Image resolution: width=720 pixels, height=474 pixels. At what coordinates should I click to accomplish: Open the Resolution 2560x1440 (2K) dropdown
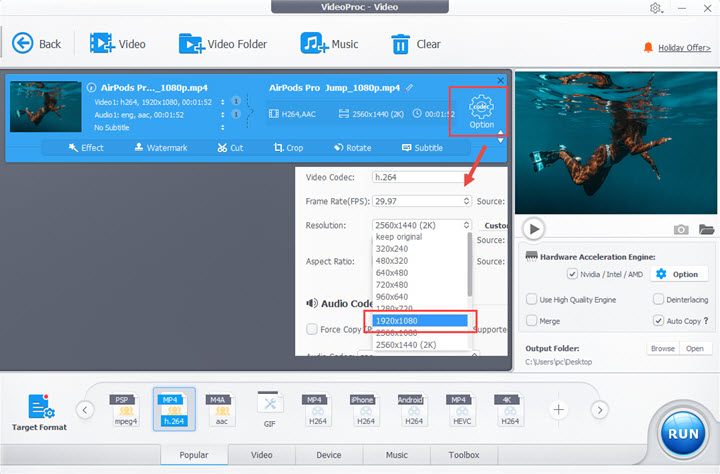(422, 225)
